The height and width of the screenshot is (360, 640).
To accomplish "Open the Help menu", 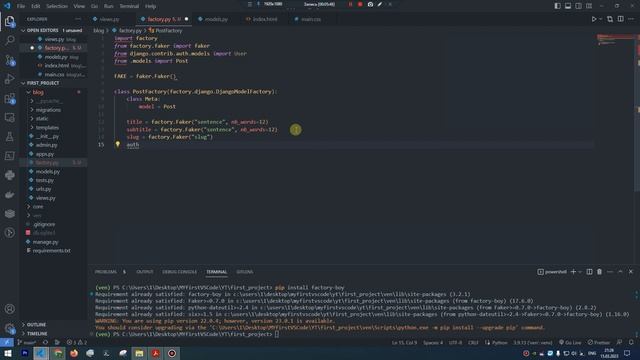I will [151, 6].
